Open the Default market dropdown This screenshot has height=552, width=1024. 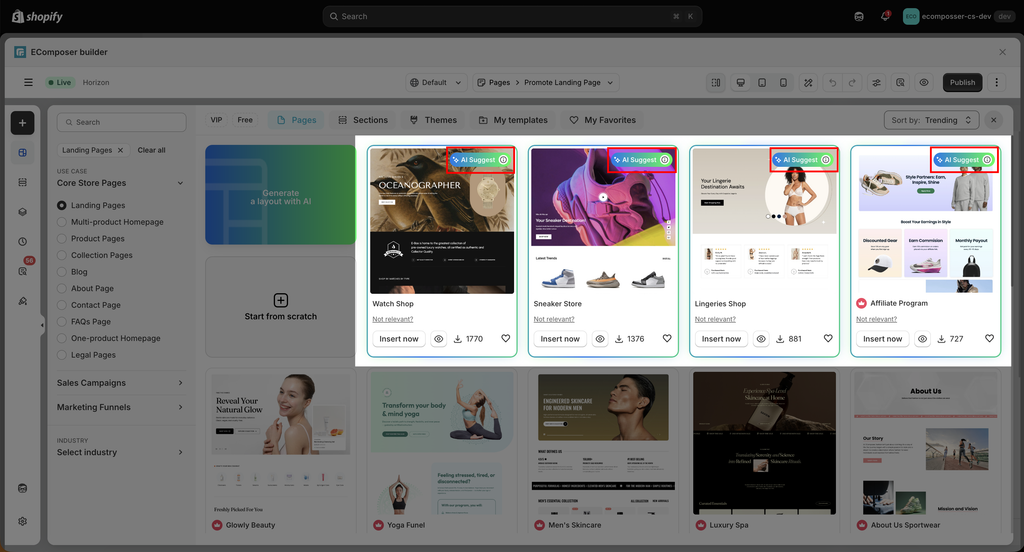point(436,83)
